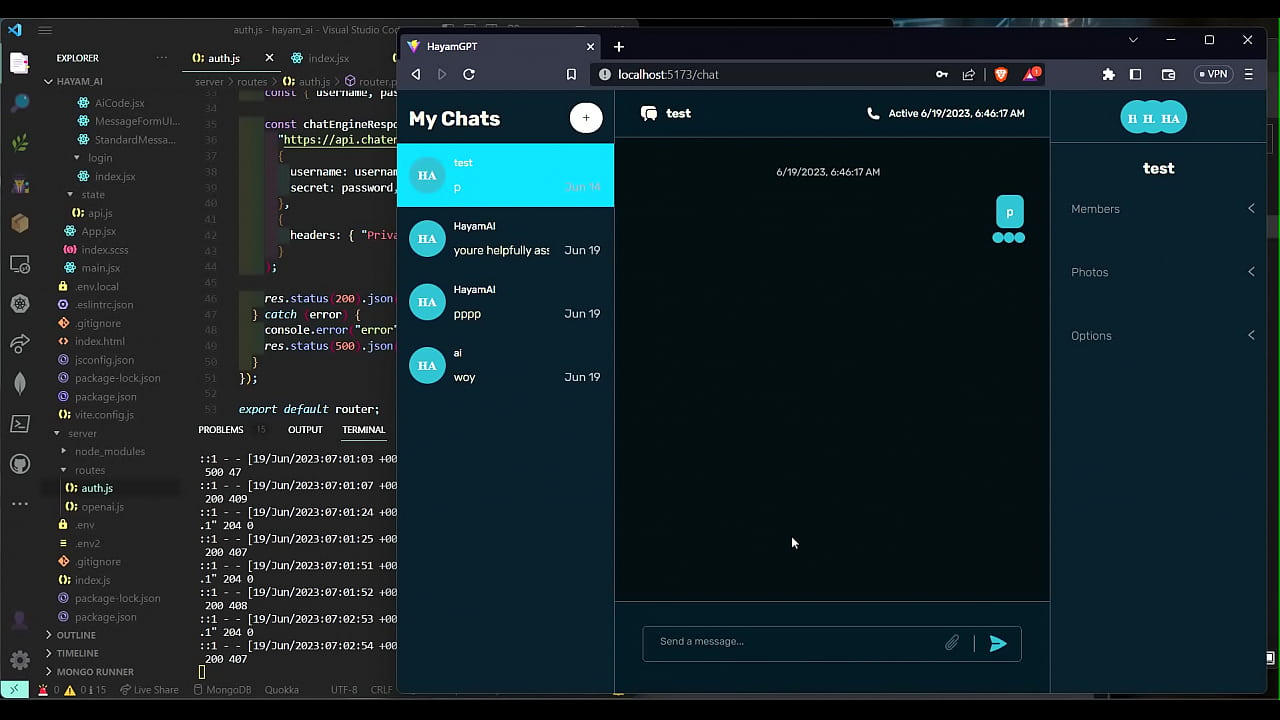The height and width of the screenshot is (720, 1280).
Task: Attach a file using the paperclip icon
Action: tap(951, 642)
